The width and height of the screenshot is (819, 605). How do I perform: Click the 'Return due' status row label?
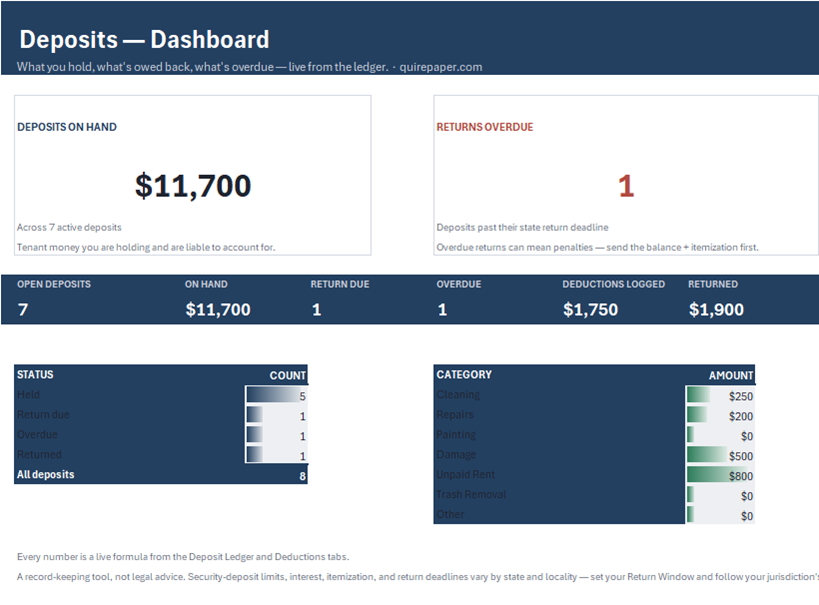click(x=43, y=414)
